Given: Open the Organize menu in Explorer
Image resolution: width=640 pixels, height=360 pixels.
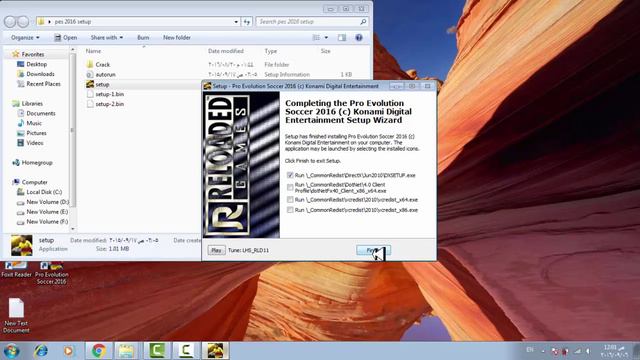Looking at the screenshot, I should 25,38.
